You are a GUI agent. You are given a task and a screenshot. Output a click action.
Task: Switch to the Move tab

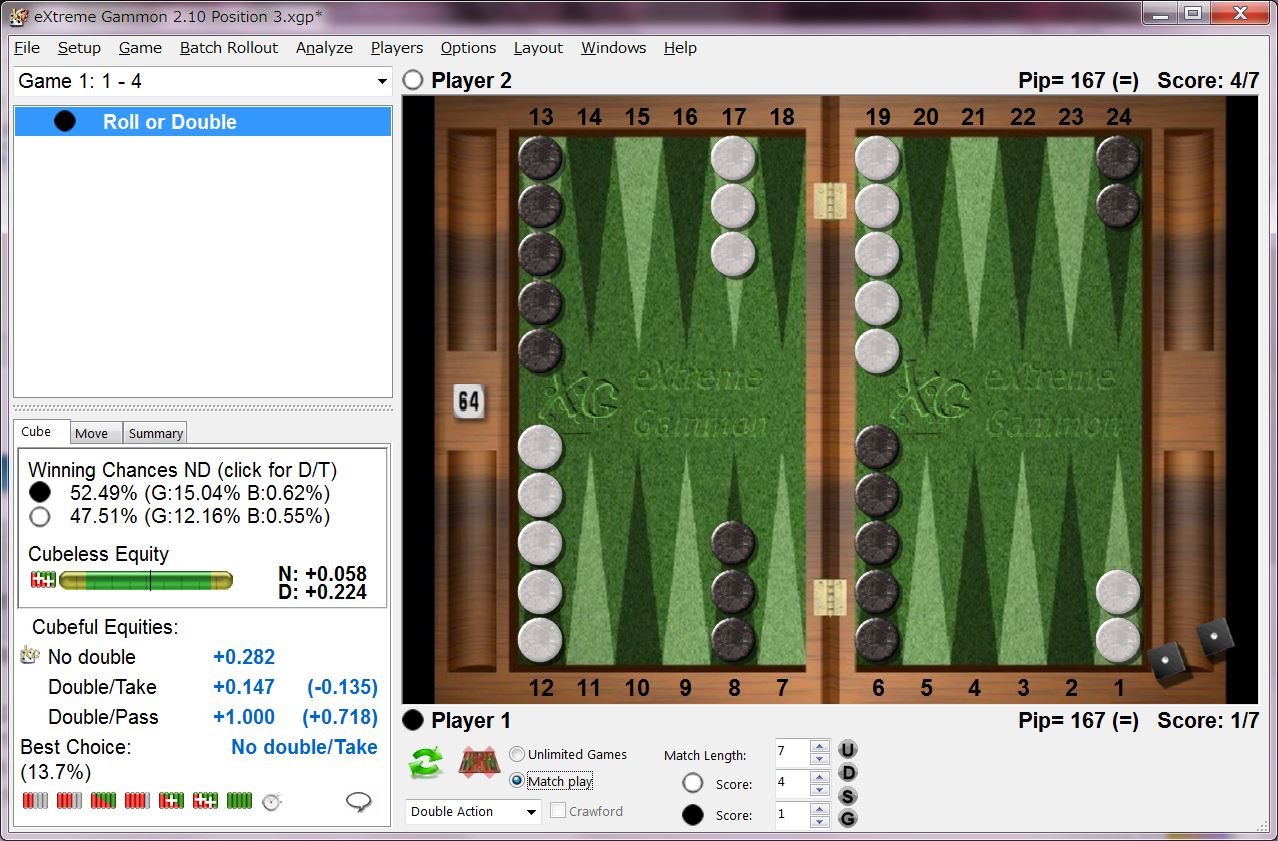click(97, 433)
